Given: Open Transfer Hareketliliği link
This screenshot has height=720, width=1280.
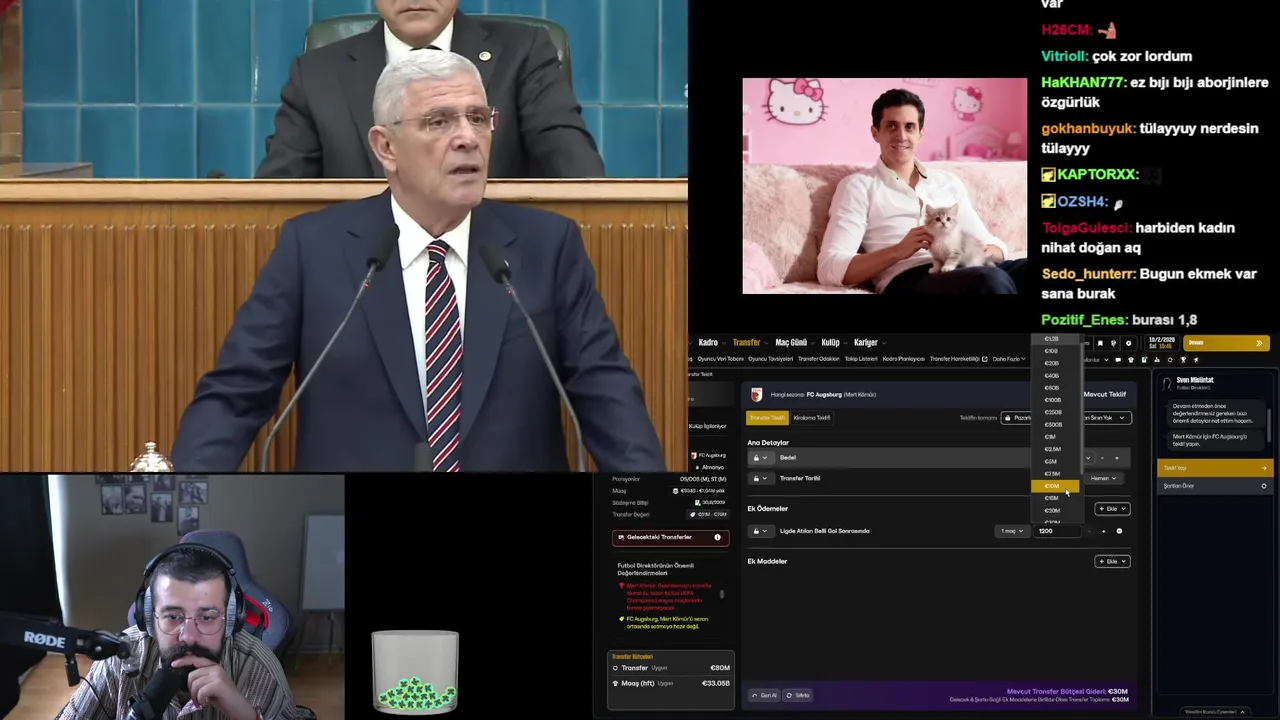Looking at the screenshot, I should coord(958,359).
